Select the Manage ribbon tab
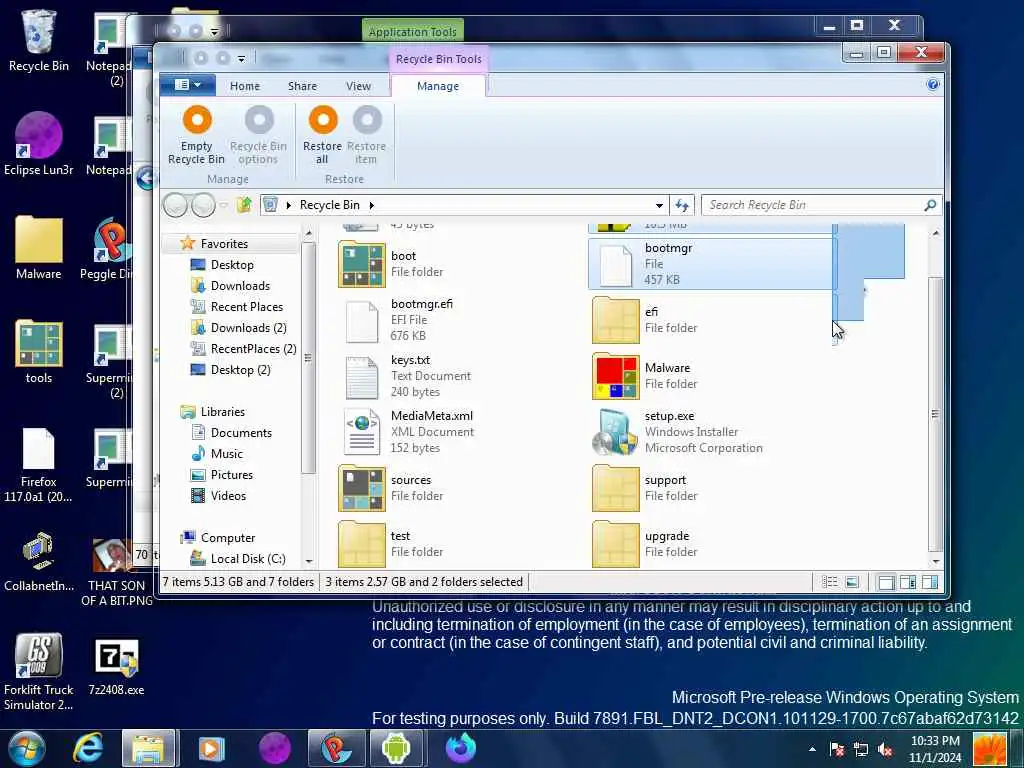This screenshot has height=768, width=1024. click(x=438, y=86)
